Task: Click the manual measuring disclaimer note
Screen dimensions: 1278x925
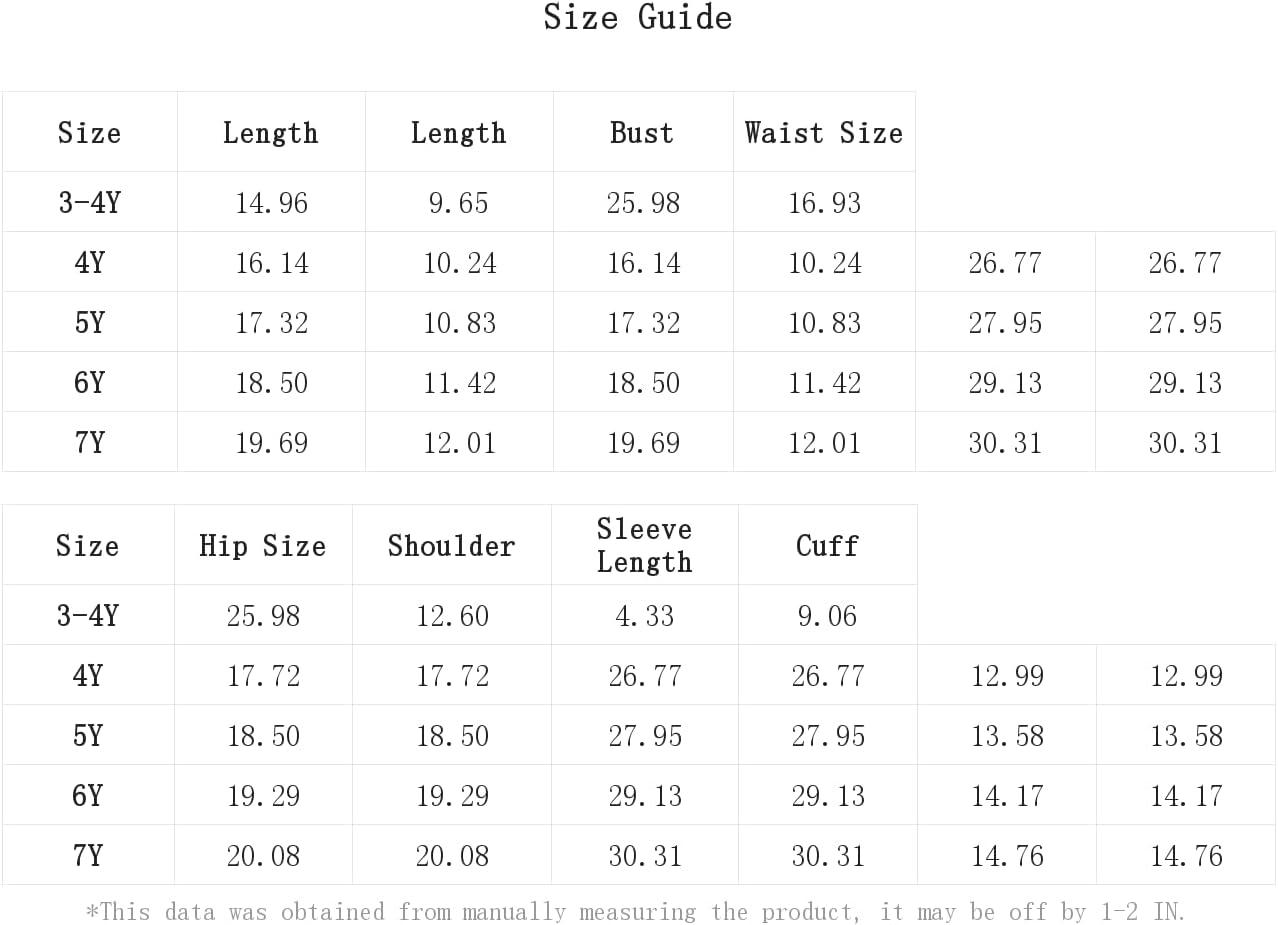Action: click(x=635, y=912)
